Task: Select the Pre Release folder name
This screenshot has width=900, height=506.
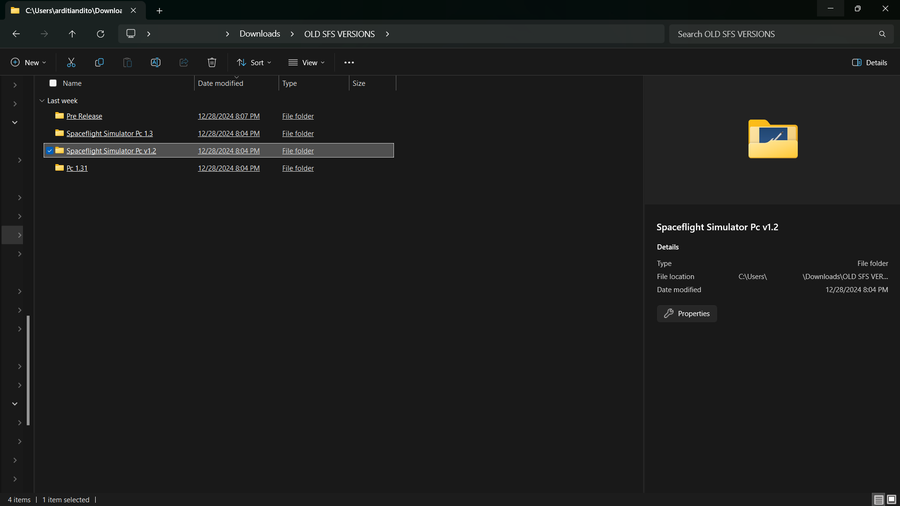Action: point(84,116)
